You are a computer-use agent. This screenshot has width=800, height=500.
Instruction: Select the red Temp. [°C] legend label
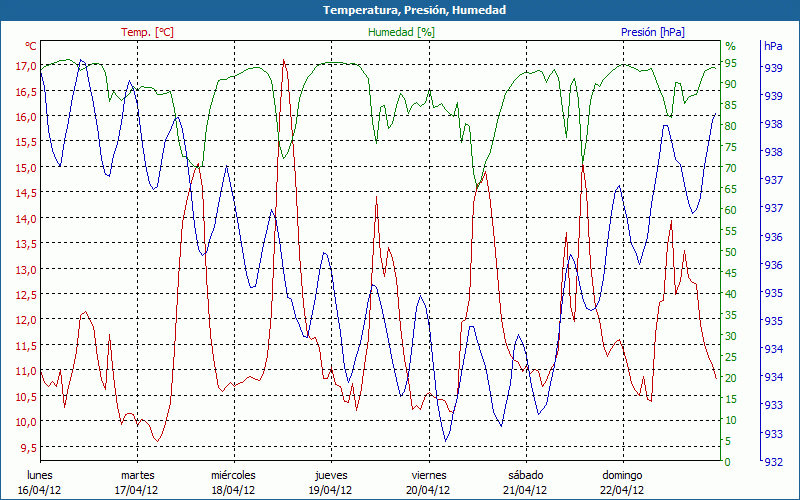[x=147, y=32]
